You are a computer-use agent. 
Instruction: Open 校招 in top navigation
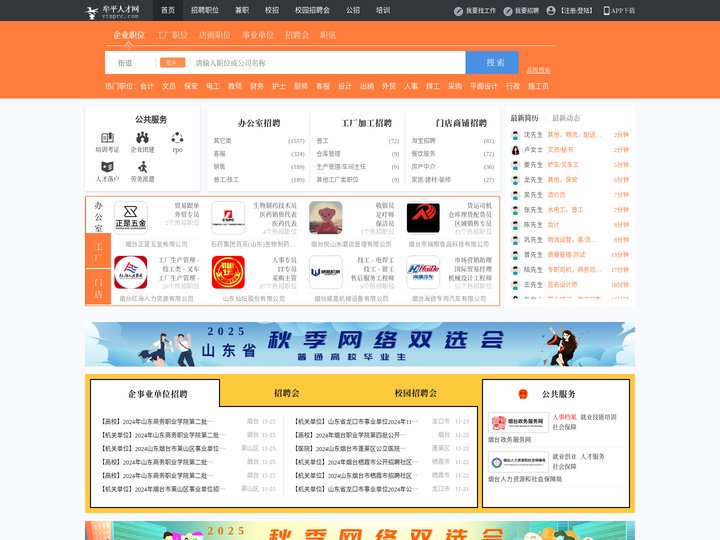coord(272,10)
